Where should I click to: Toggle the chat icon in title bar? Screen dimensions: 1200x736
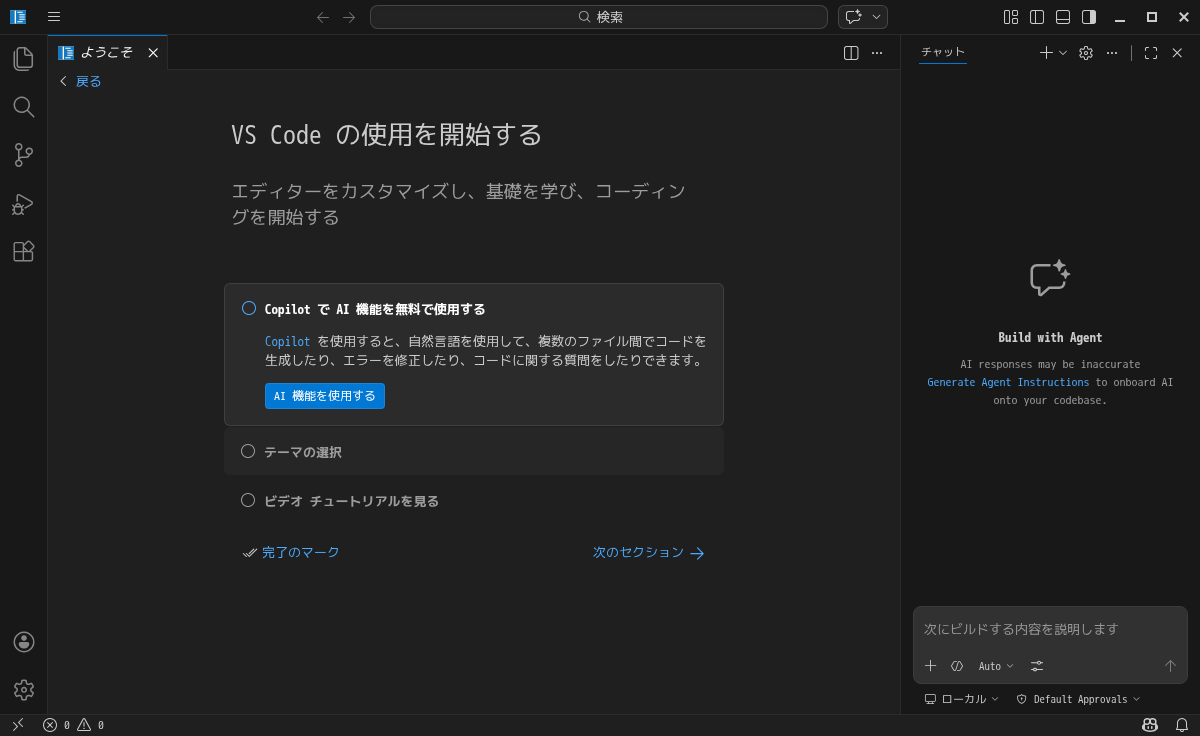tap(853, 17)
